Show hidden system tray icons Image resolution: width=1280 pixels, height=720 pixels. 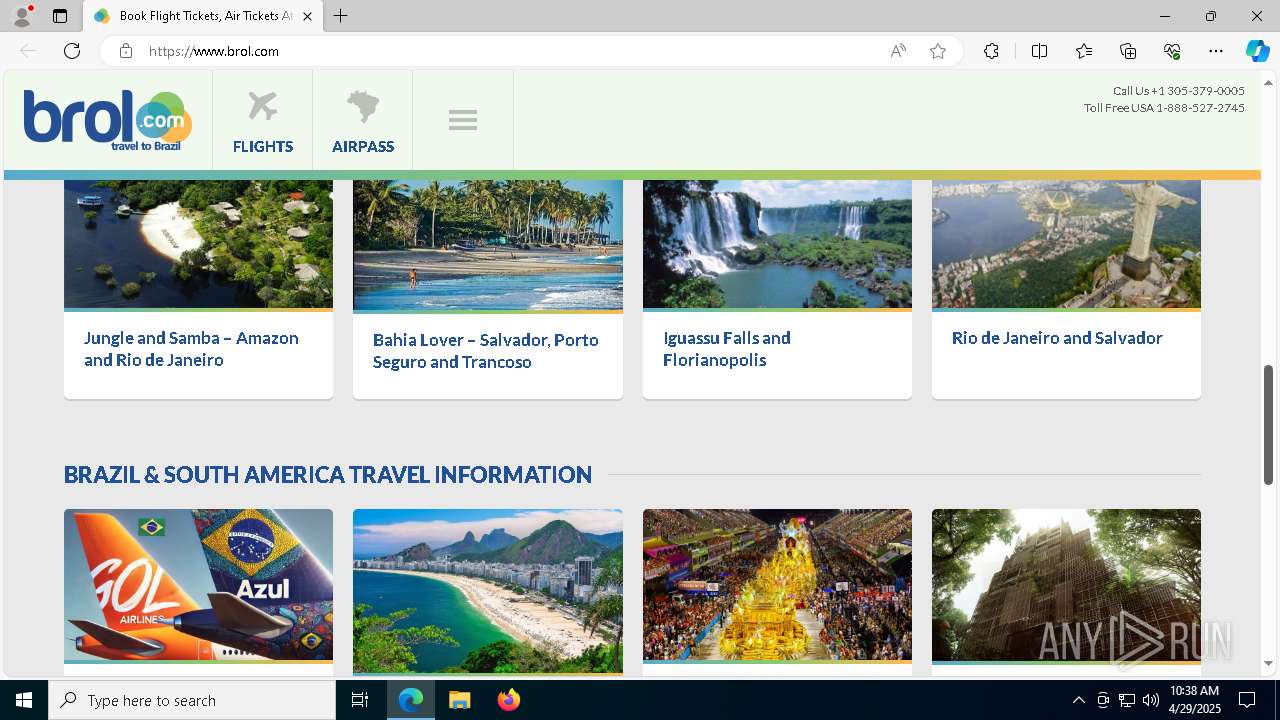1078,700
